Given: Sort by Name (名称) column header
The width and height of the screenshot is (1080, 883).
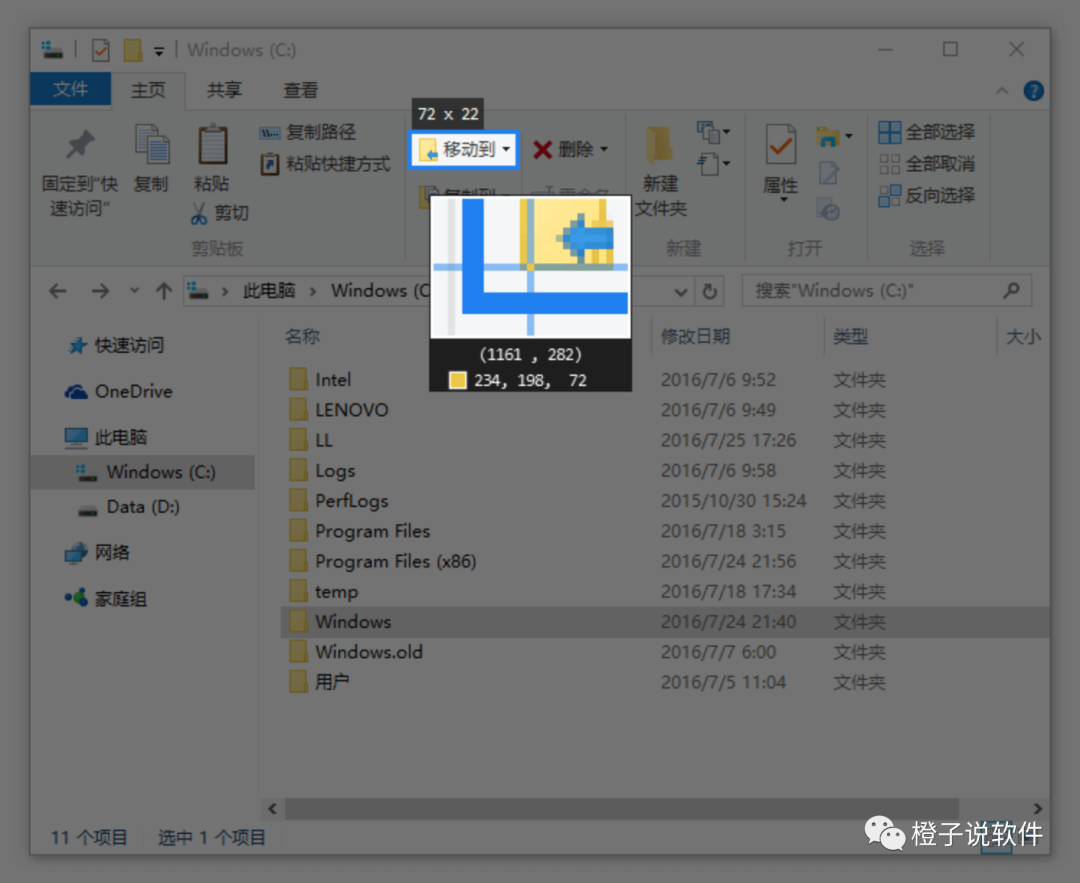Looking at the screenshot, I should (302, 336).
